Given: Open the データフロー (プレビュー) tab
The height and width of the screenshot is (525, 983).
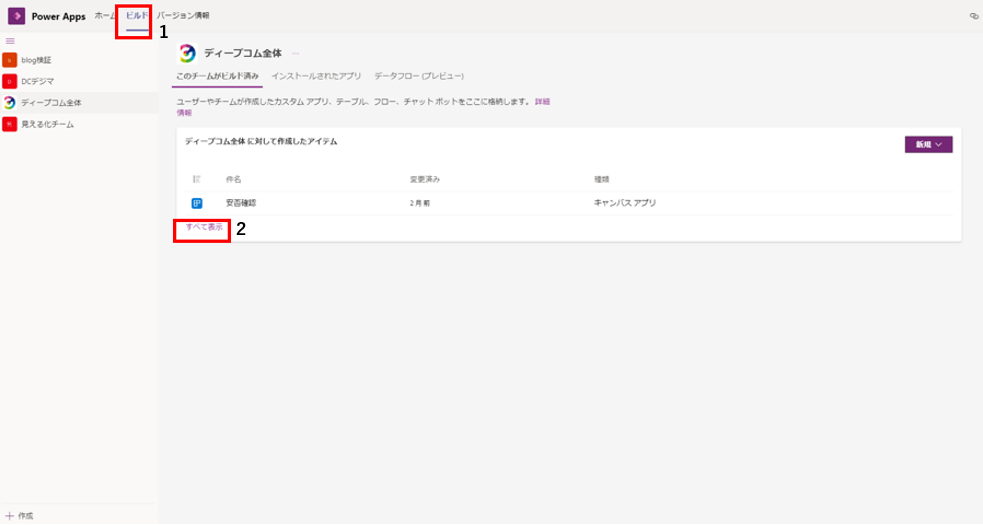Looking at the screenshot, I should click(x=418, y=76).
